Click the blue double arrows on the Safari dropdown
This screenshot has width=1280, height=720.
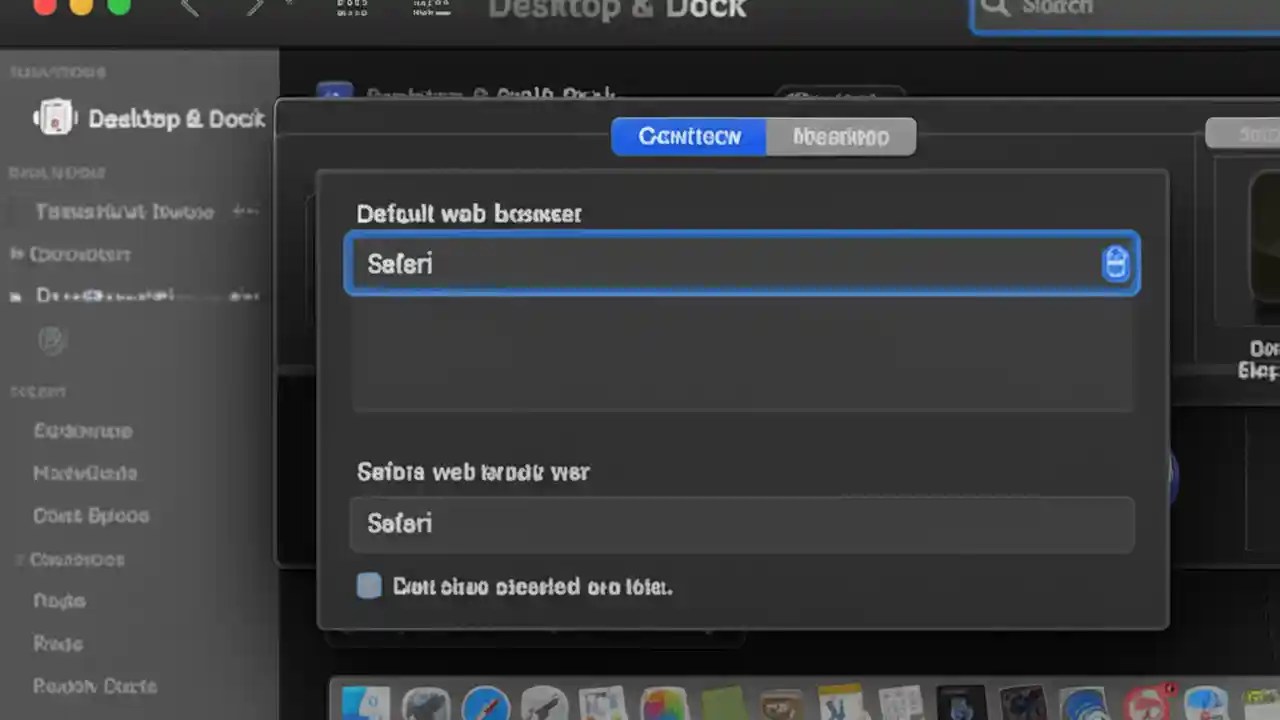(1115, 263)
